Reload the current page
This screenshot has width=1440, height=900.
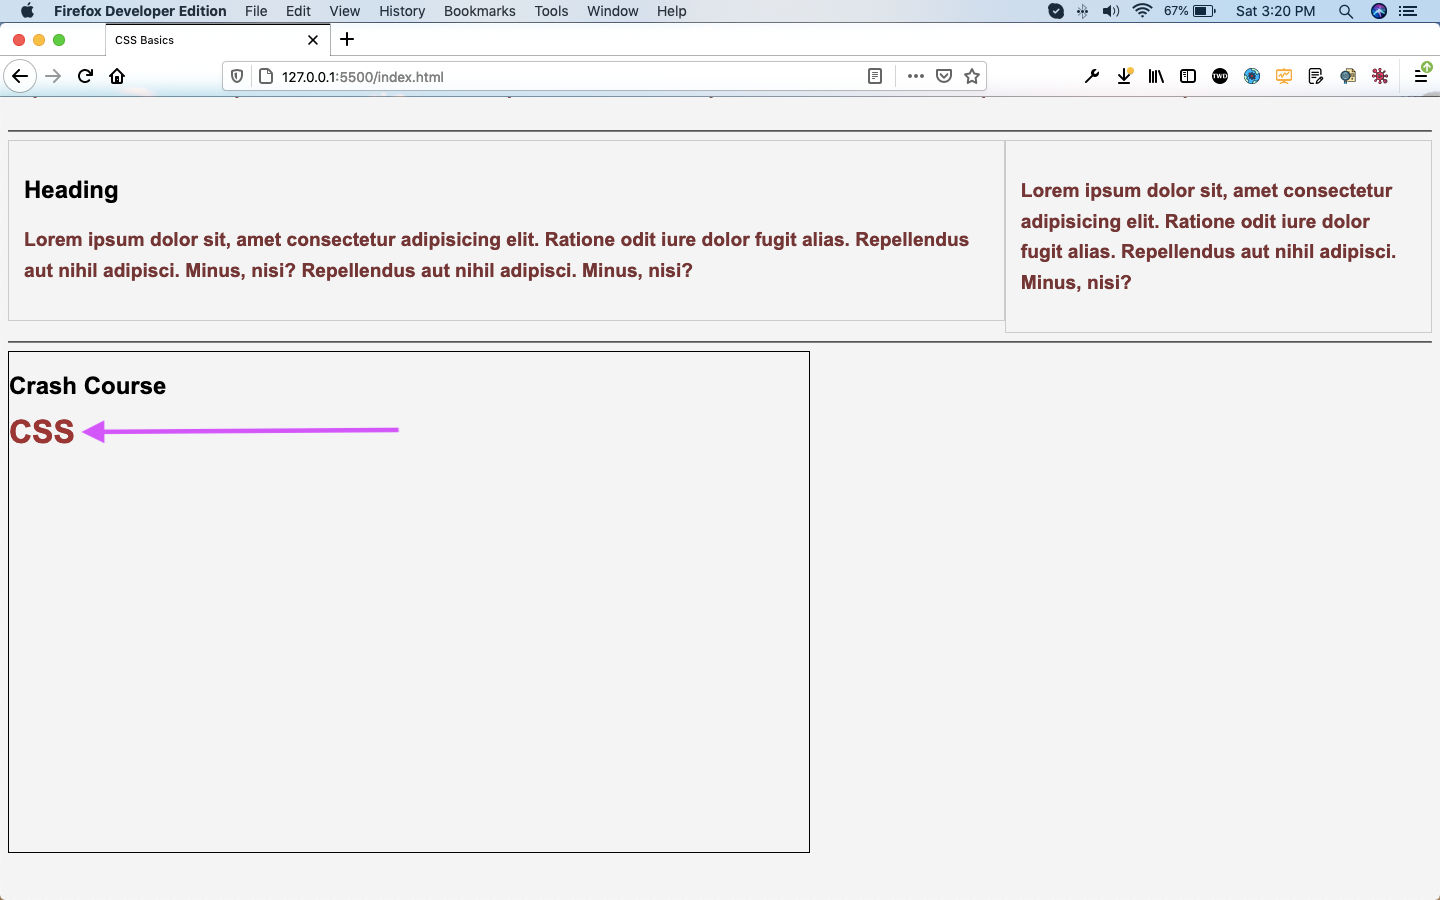85,76
